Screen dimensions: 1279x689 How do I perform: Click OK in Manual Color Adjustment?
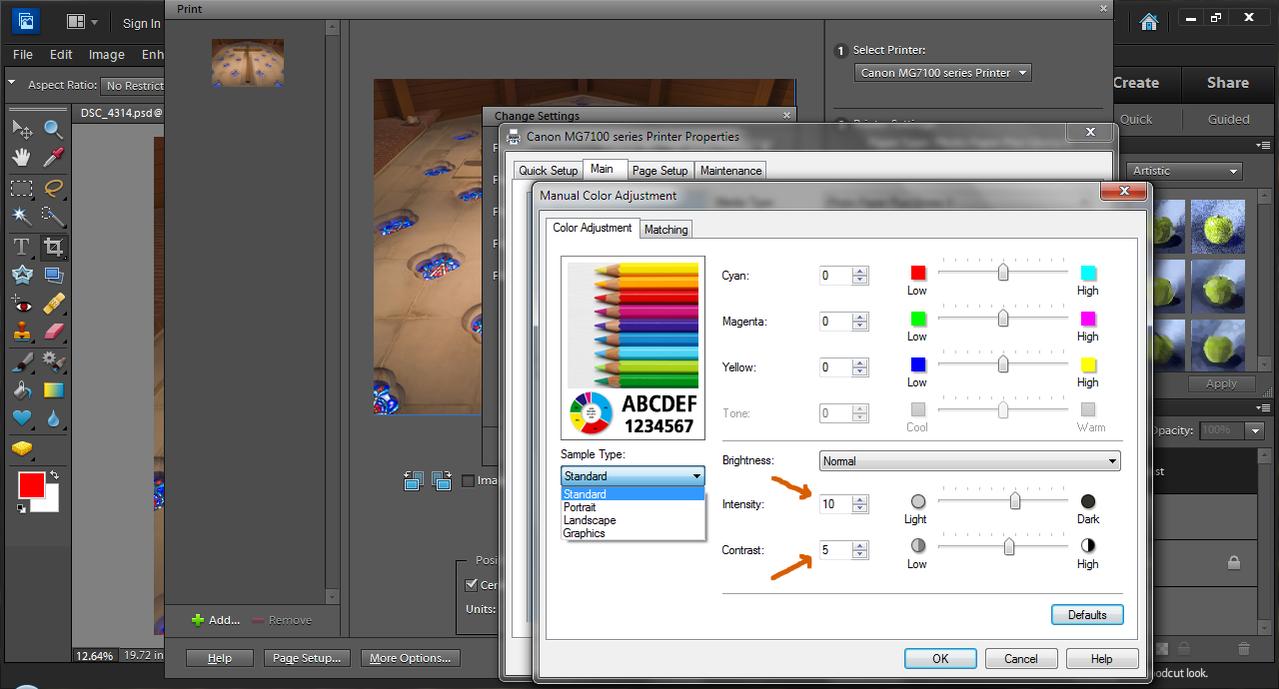click(940, 659)
